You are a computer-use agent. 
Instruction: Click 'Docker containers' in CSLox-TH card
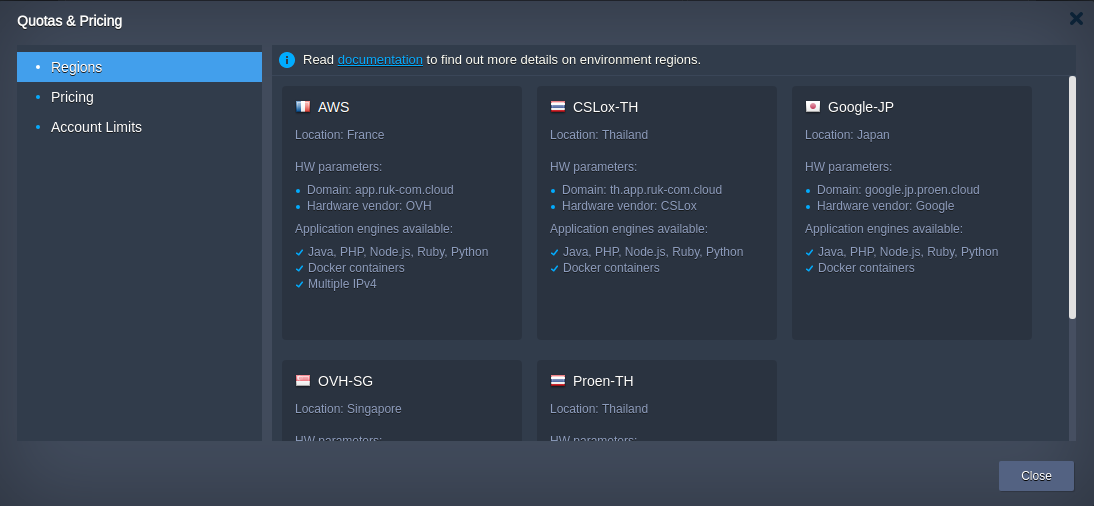[611, 268]
